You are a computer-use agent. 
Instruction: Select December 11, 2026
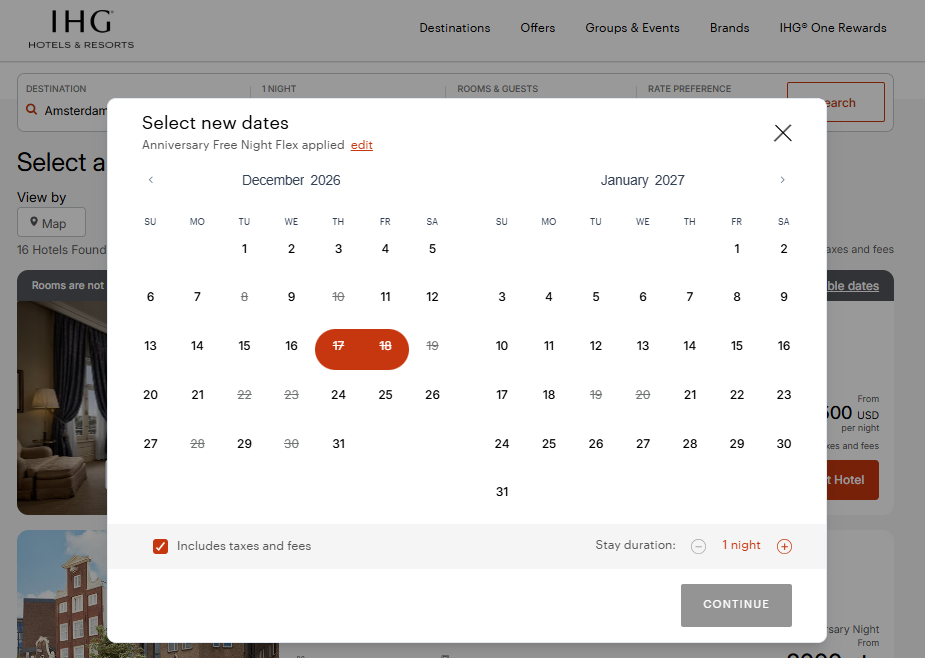[x=385, y=297]
